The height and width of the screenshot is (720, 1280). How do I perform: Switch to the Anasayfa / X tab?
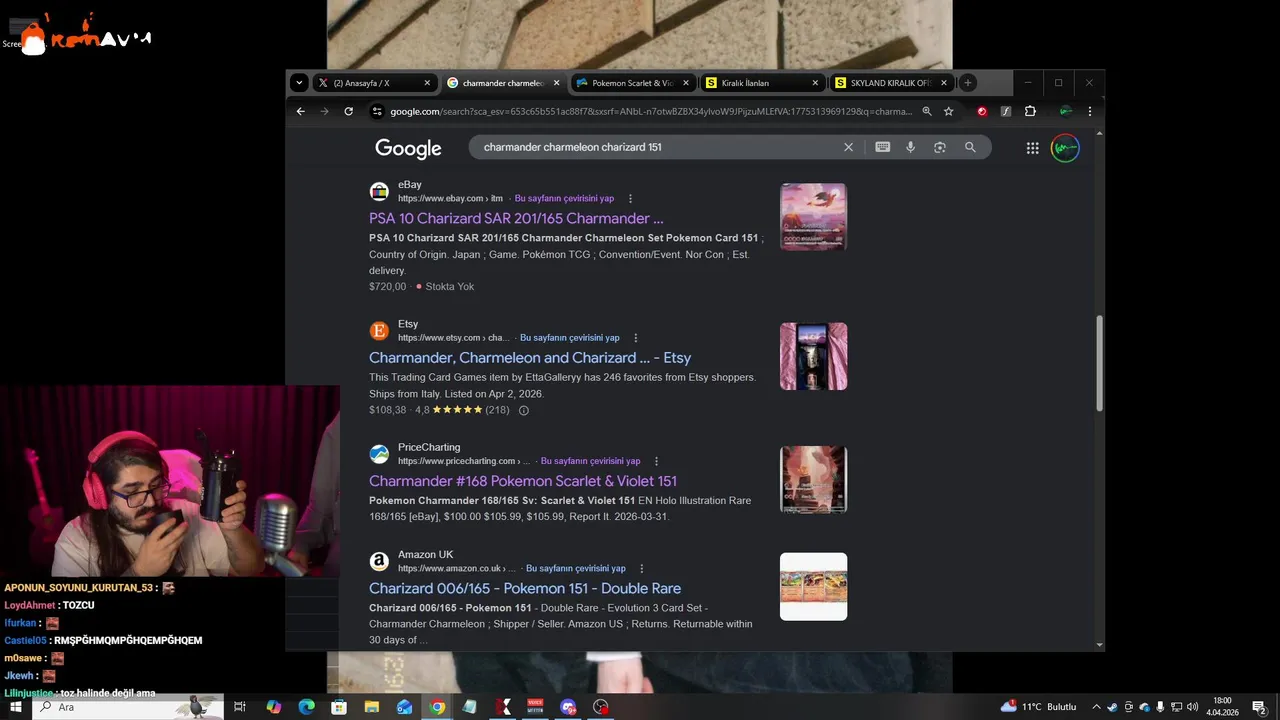(375, 83)
